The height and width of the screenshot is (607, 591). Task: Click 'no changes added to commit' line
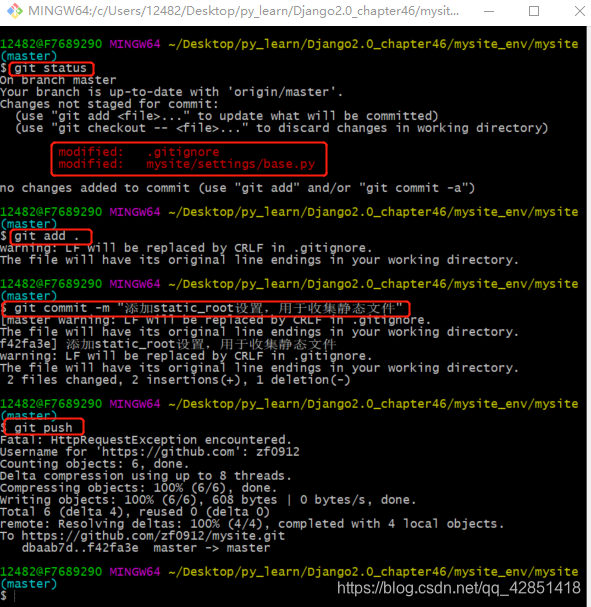pyautogui.click(x=237, y=188)
